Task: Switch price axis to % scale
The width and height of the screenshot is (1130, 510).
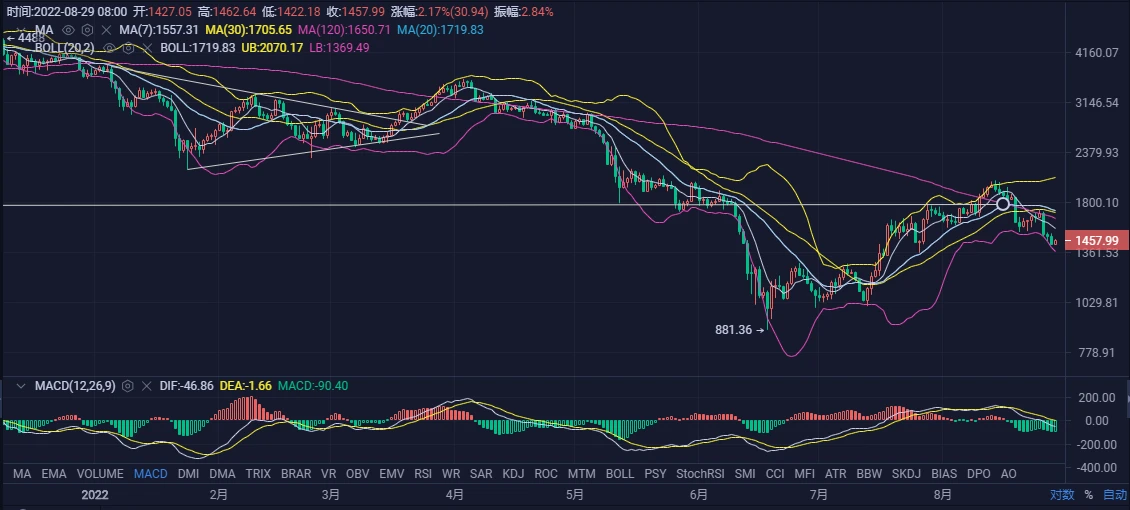Action: point(1088,495)
